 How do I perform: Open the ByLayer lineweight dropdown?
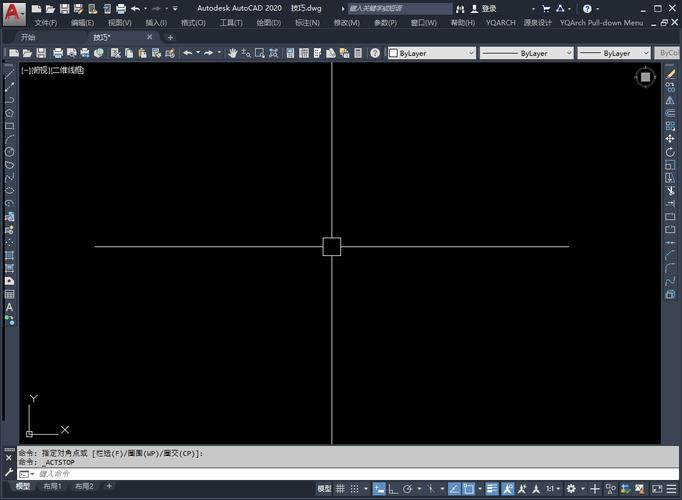[615, 53]
